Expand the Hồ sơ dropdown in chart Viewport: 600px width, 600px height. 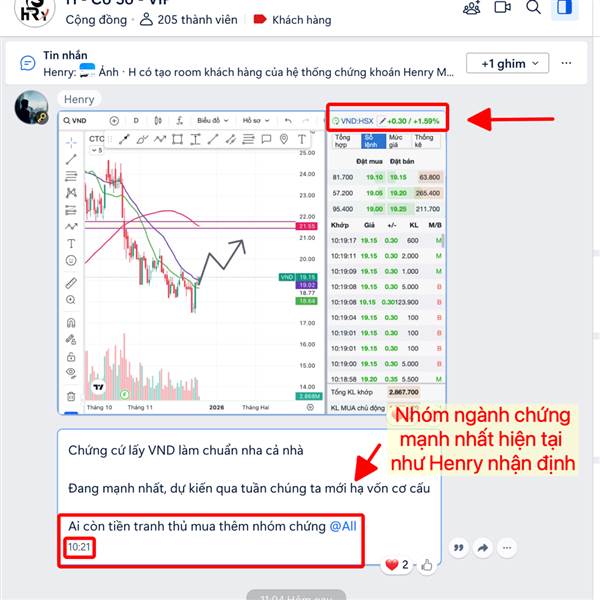point(256,121)
